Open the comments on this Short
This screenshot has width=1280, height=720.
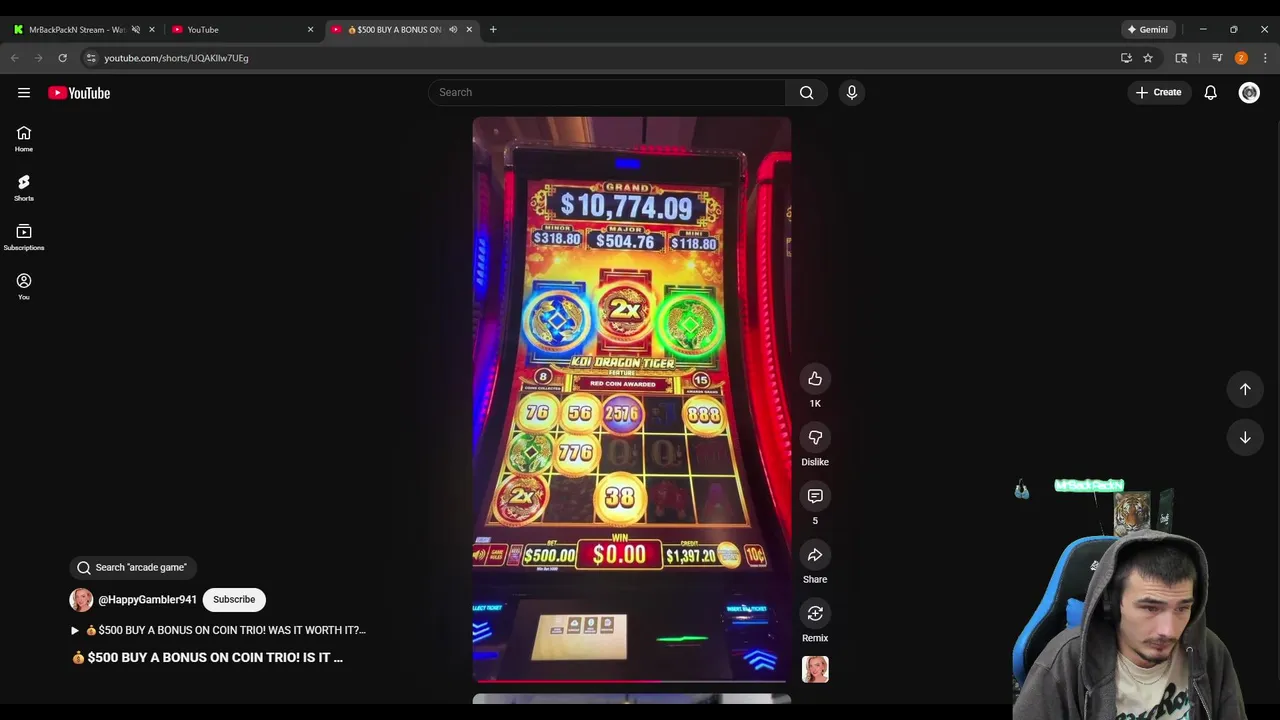(815, 496)
